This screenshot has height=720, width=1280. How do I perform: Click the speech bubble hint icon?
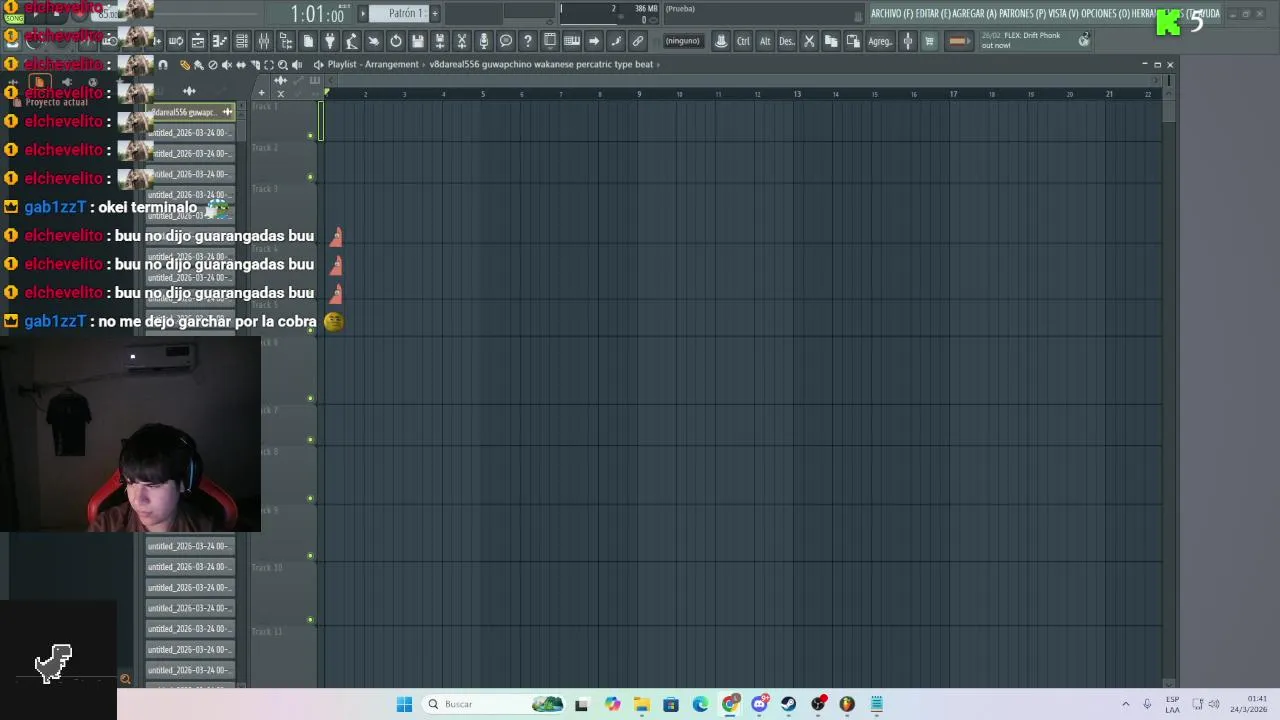point(505,41)
